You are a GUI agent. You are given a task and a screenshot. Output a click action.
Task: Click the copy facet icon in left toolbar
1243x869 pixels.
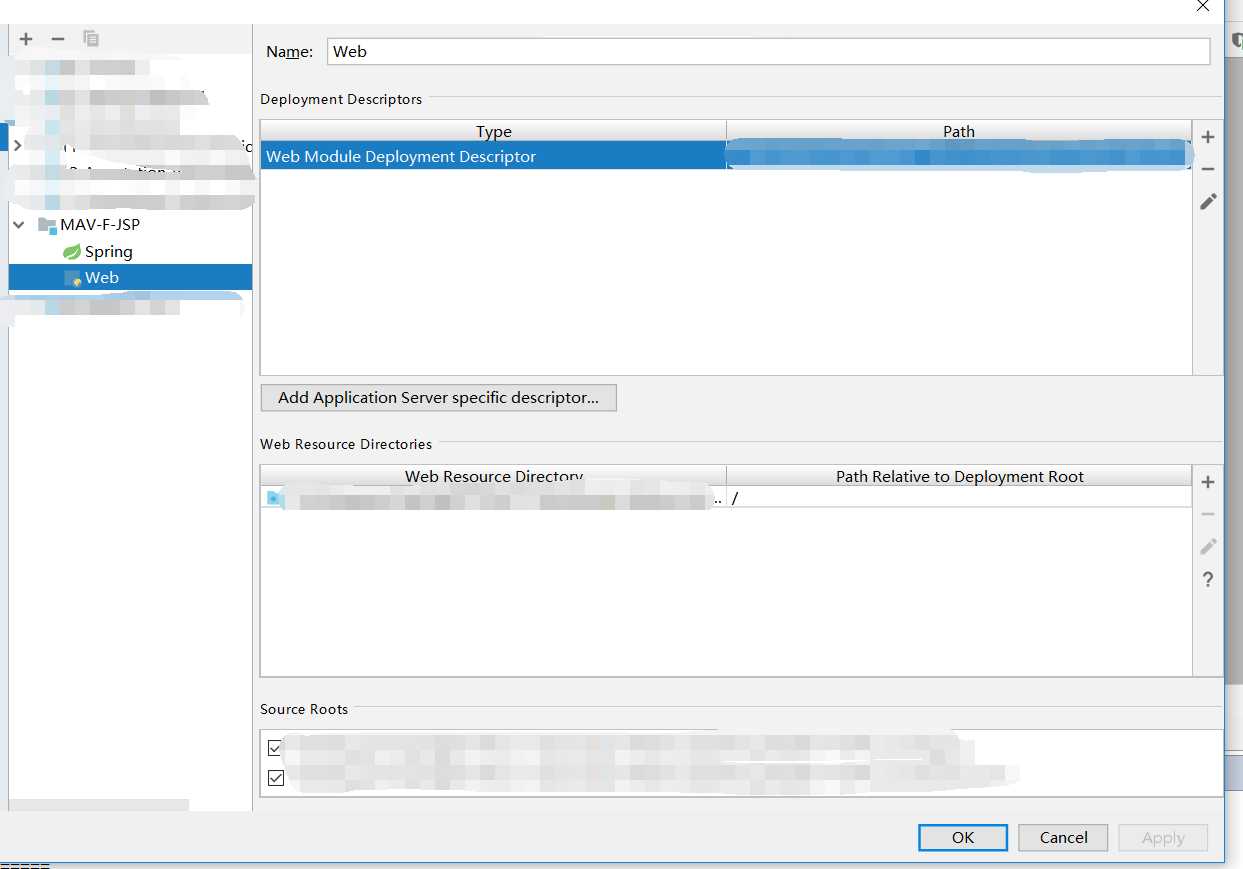[91, 39]
